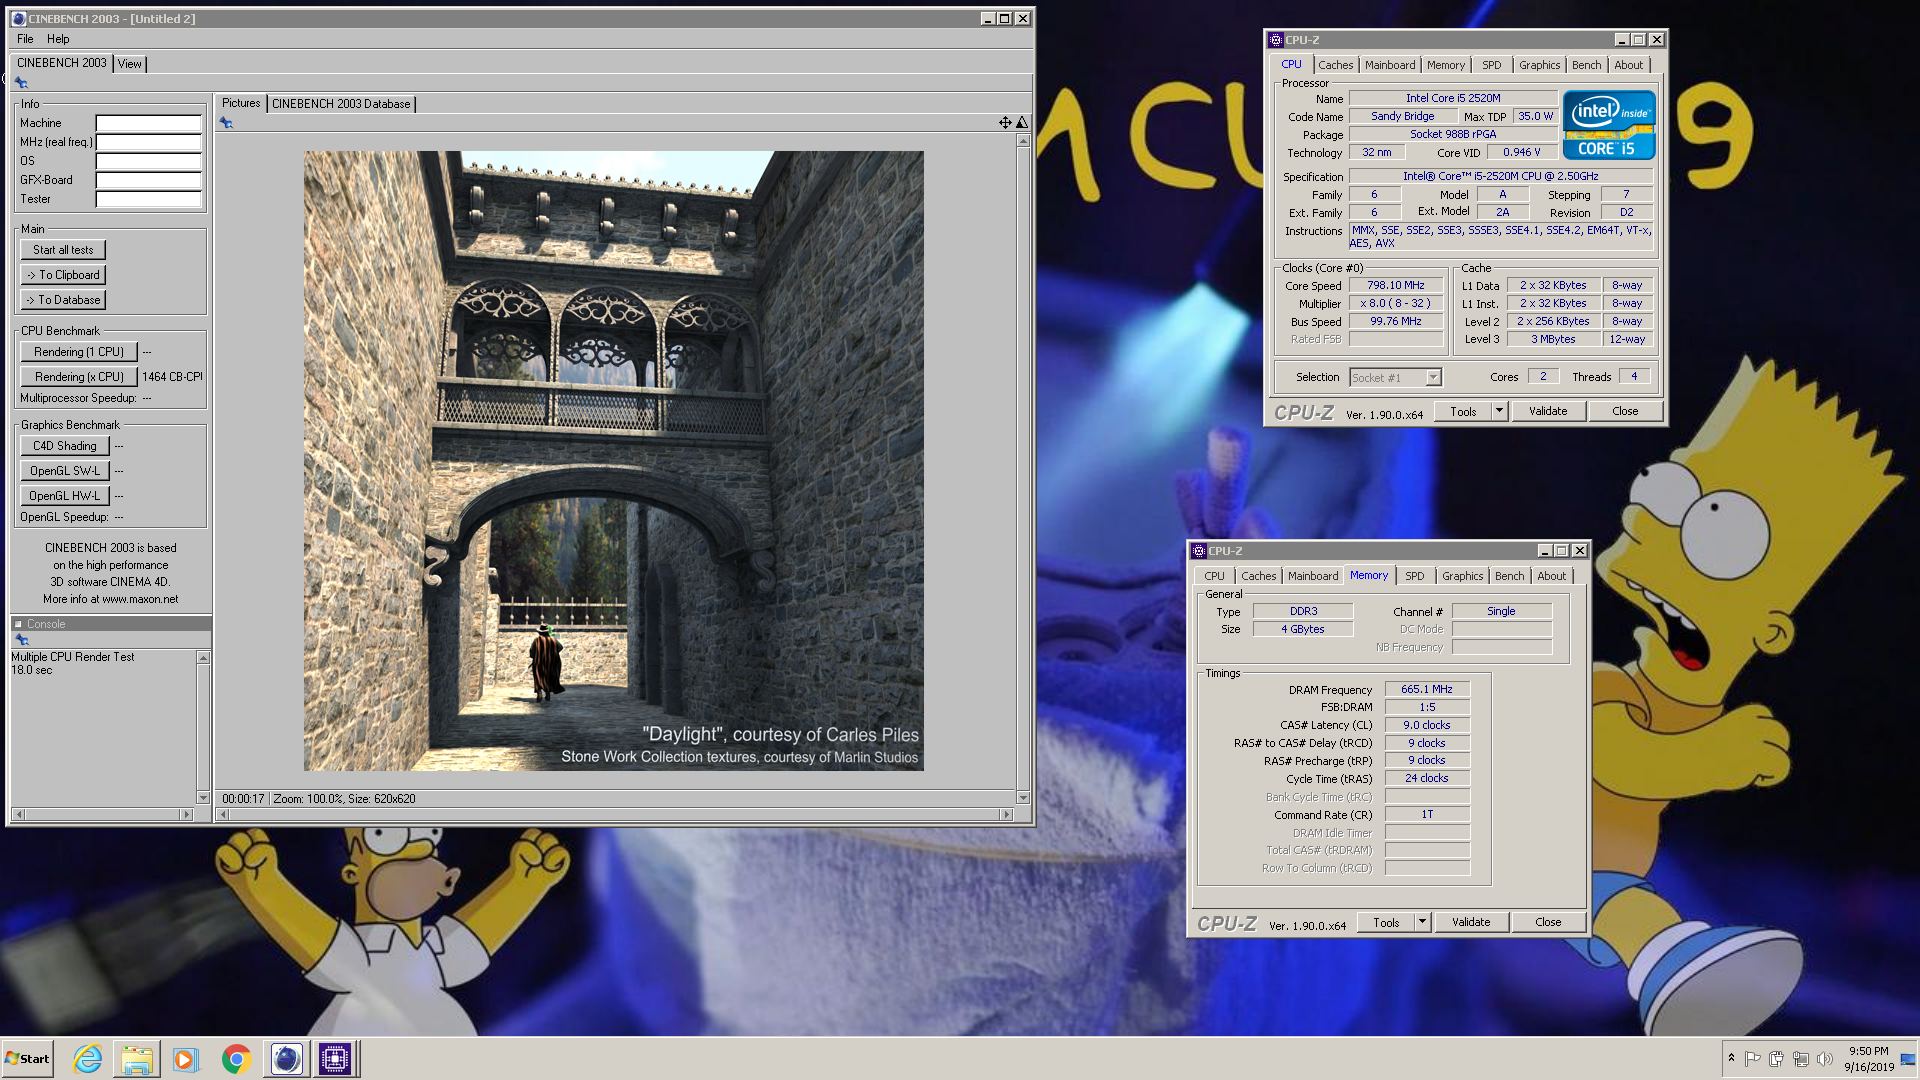This screenshot has width=1920, height=1080.
Task: Click Close button in lower CPU-Z window
Action: (1548, 922)
